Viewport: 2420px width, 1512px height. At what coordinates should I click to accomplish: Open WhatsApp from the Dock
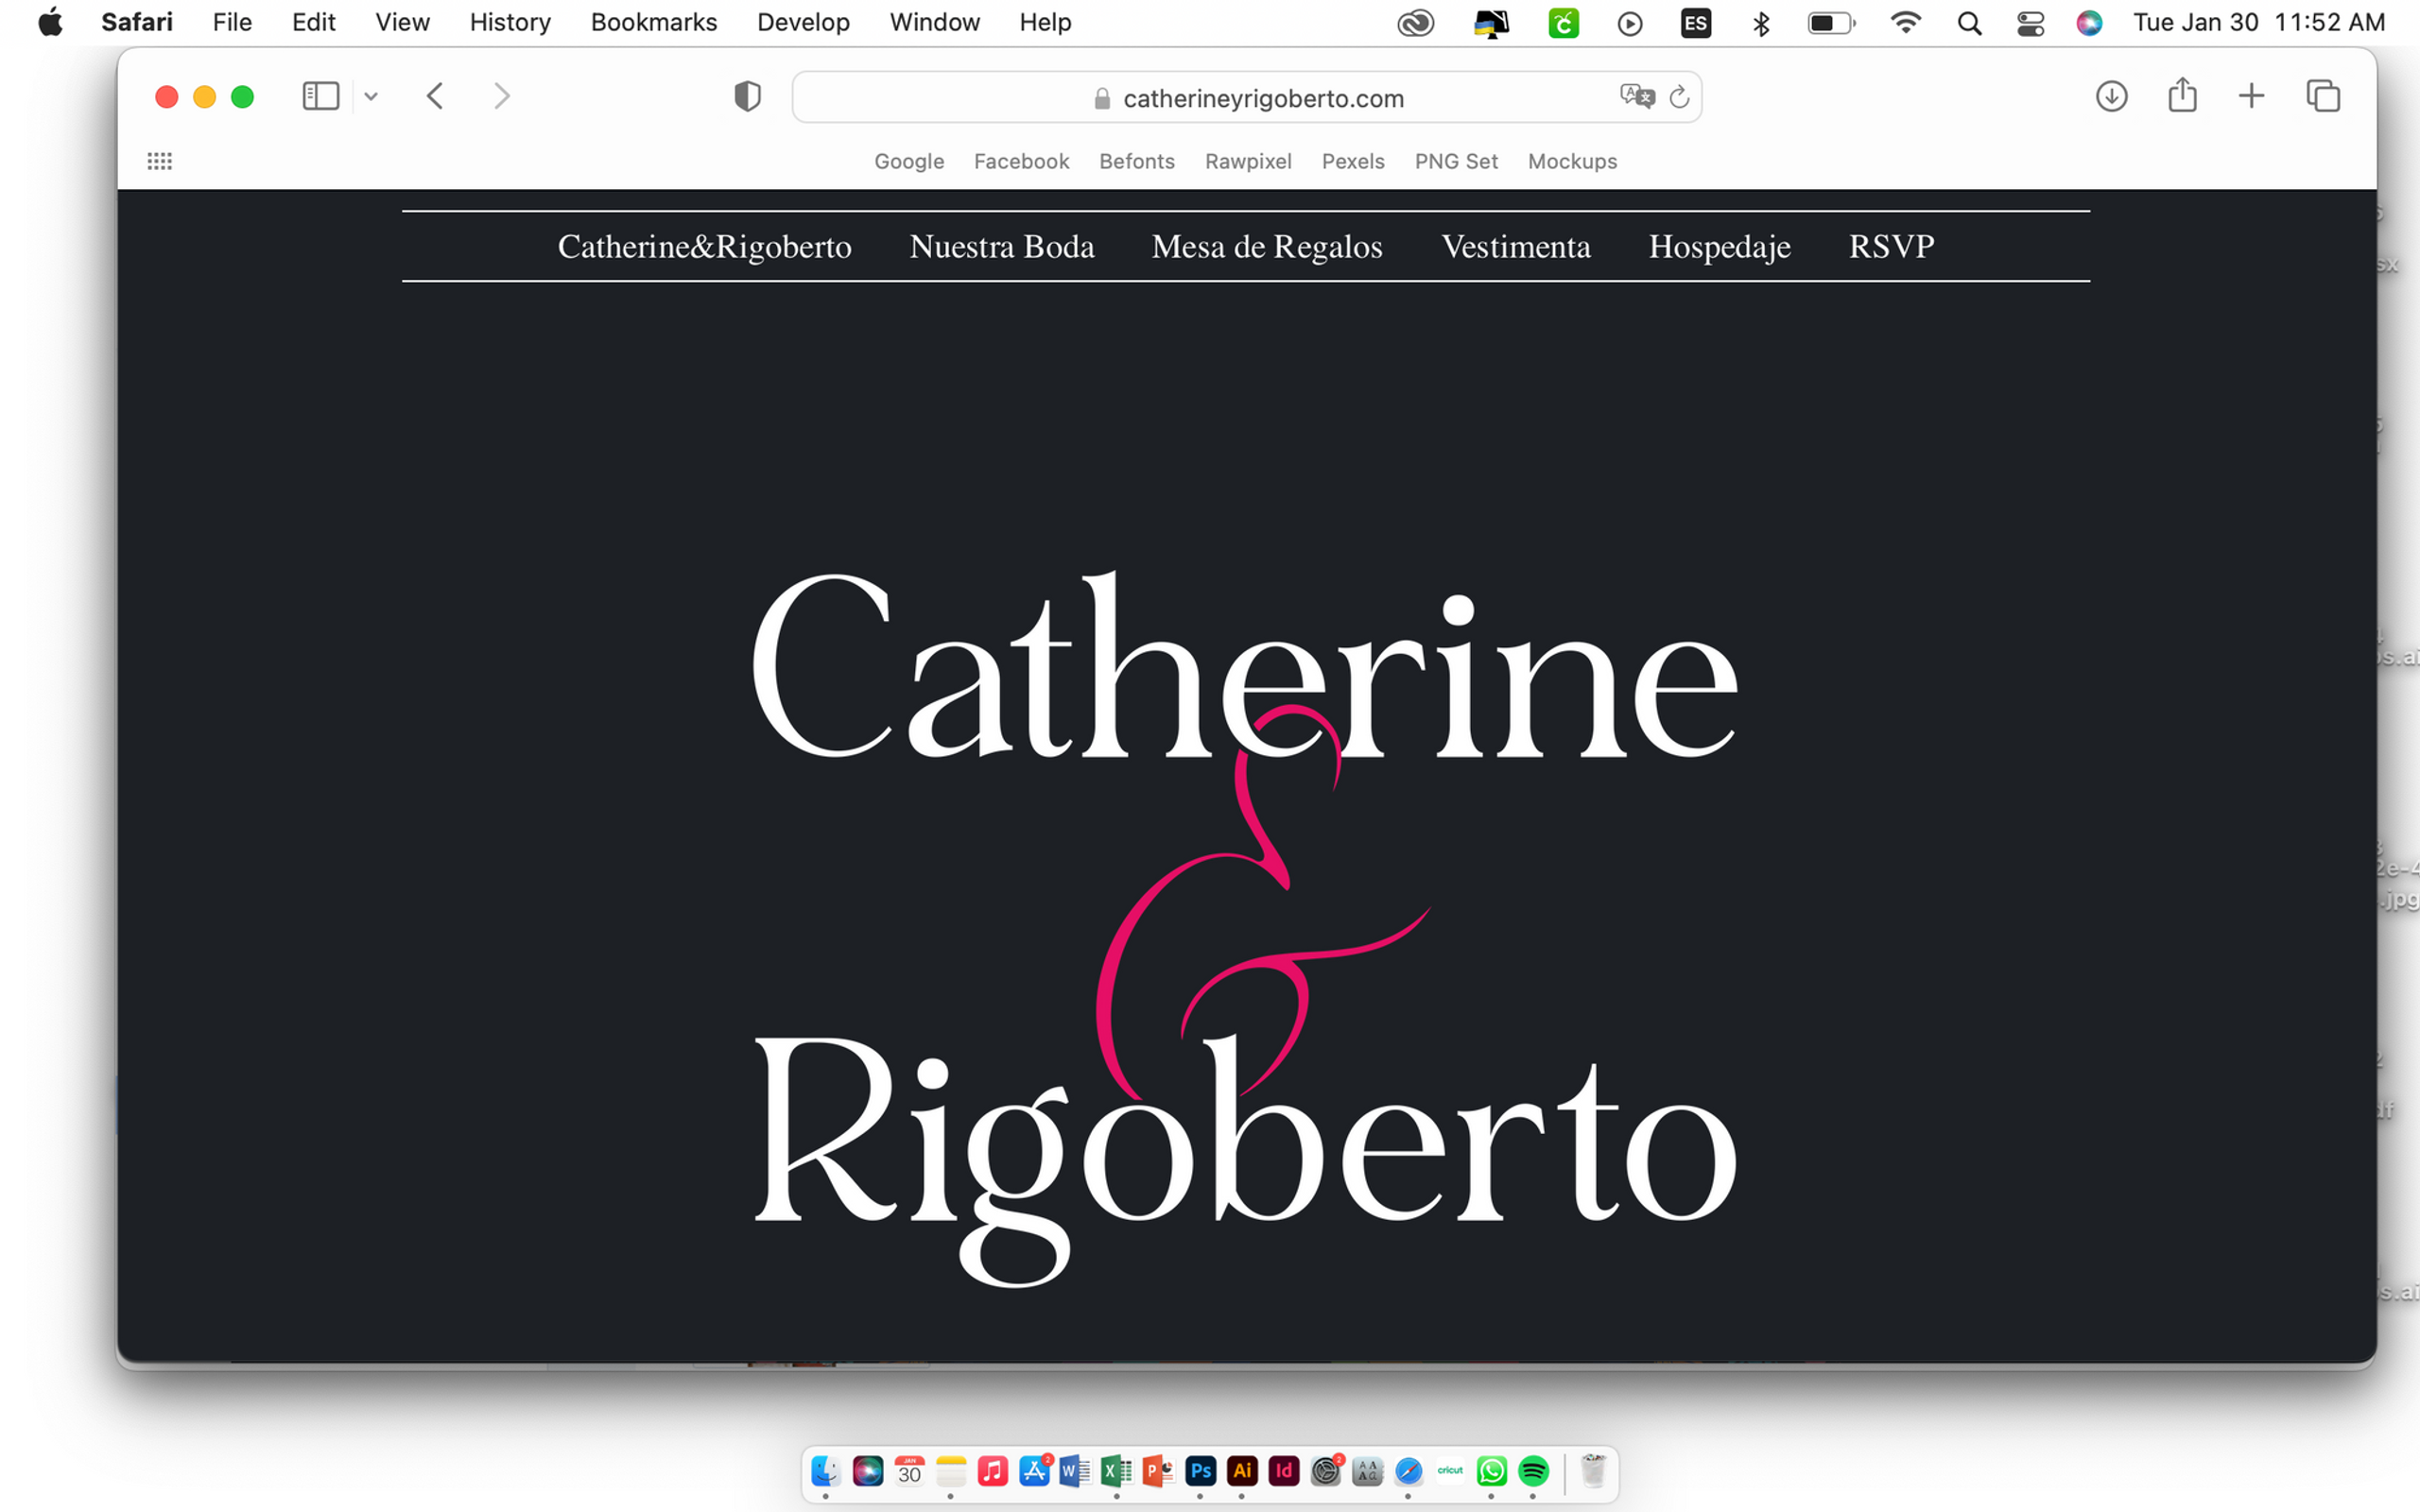1491,1472
